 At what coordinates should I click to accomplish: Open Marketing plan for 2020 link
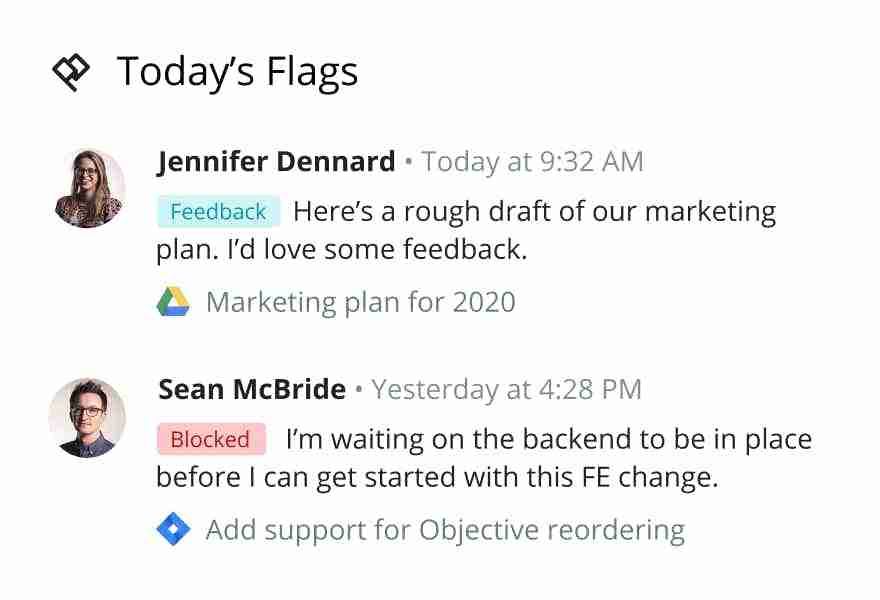[x=361, y=302]
